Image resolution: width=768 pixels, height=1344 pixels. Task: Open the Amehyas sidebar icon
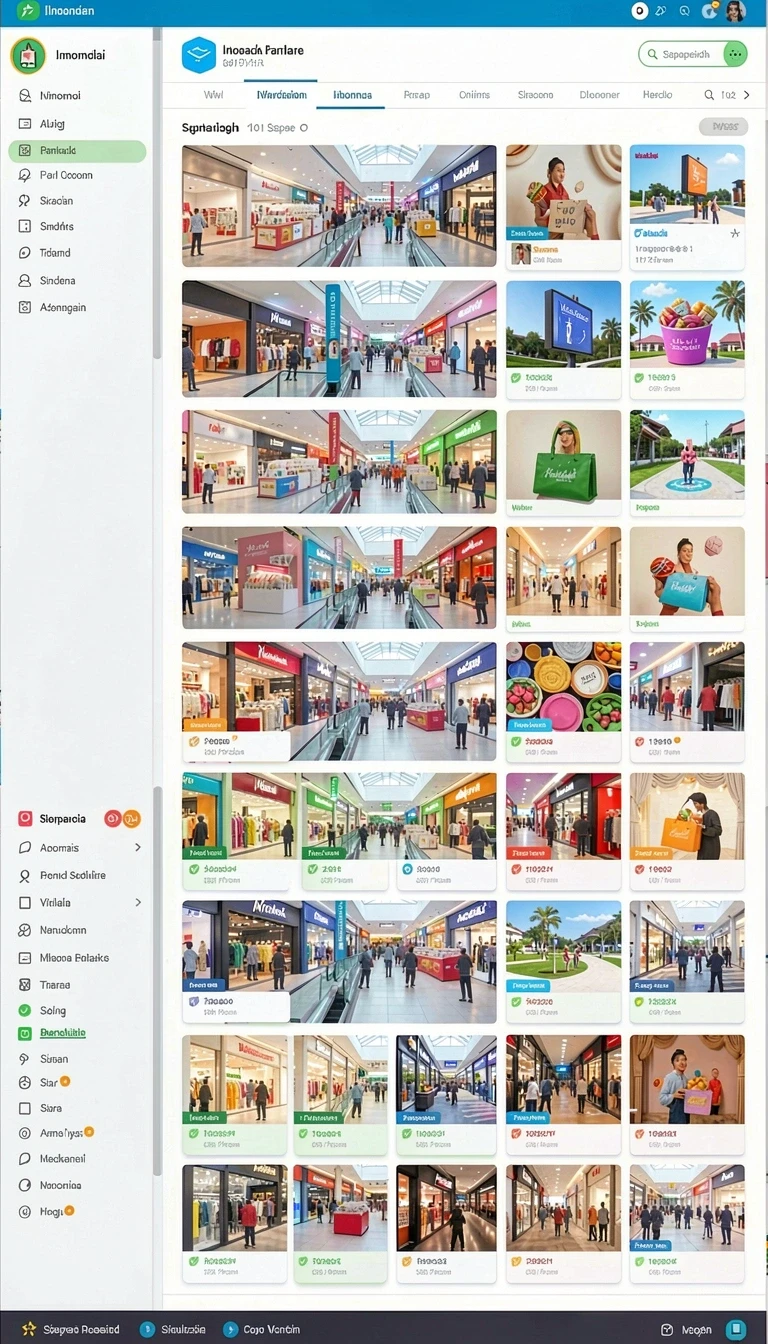(25, 1134)
